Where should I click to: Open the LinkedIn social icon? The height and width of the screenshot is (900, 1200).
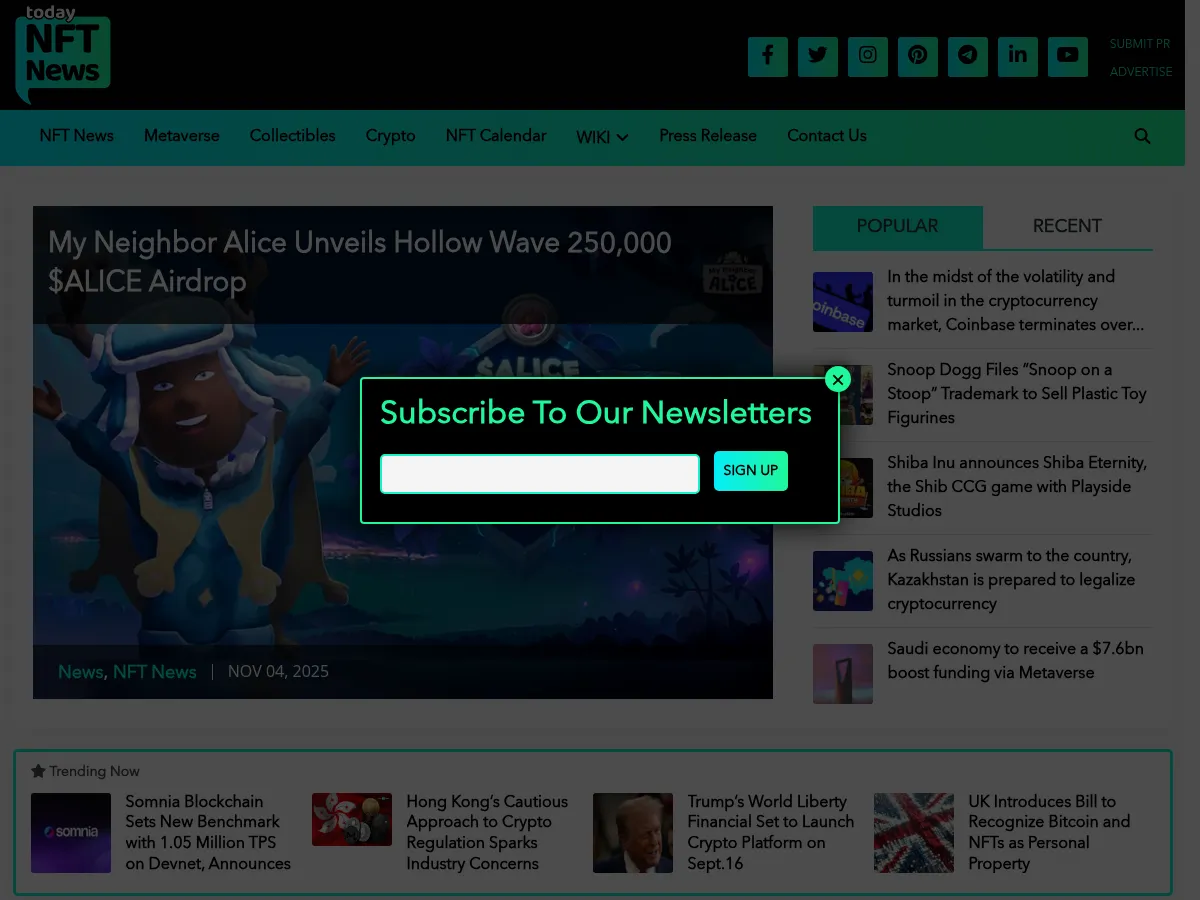coord(1017,56)
